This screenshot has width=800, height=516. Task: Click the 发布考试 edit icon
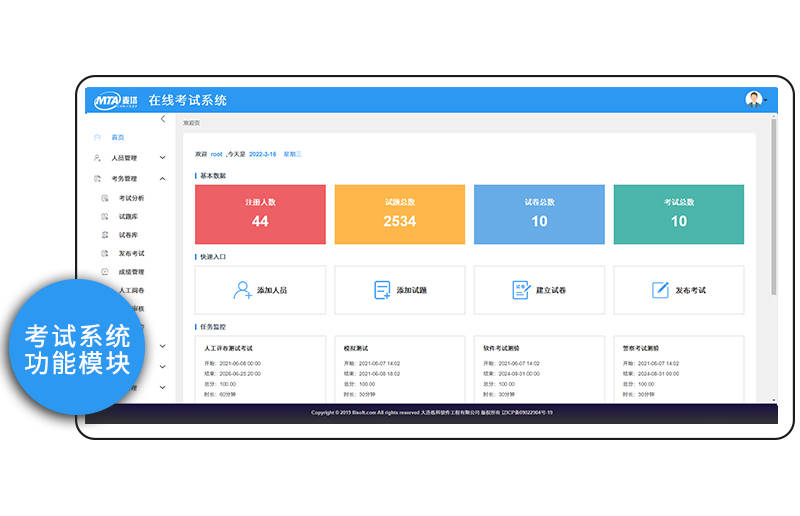[660, 290]
